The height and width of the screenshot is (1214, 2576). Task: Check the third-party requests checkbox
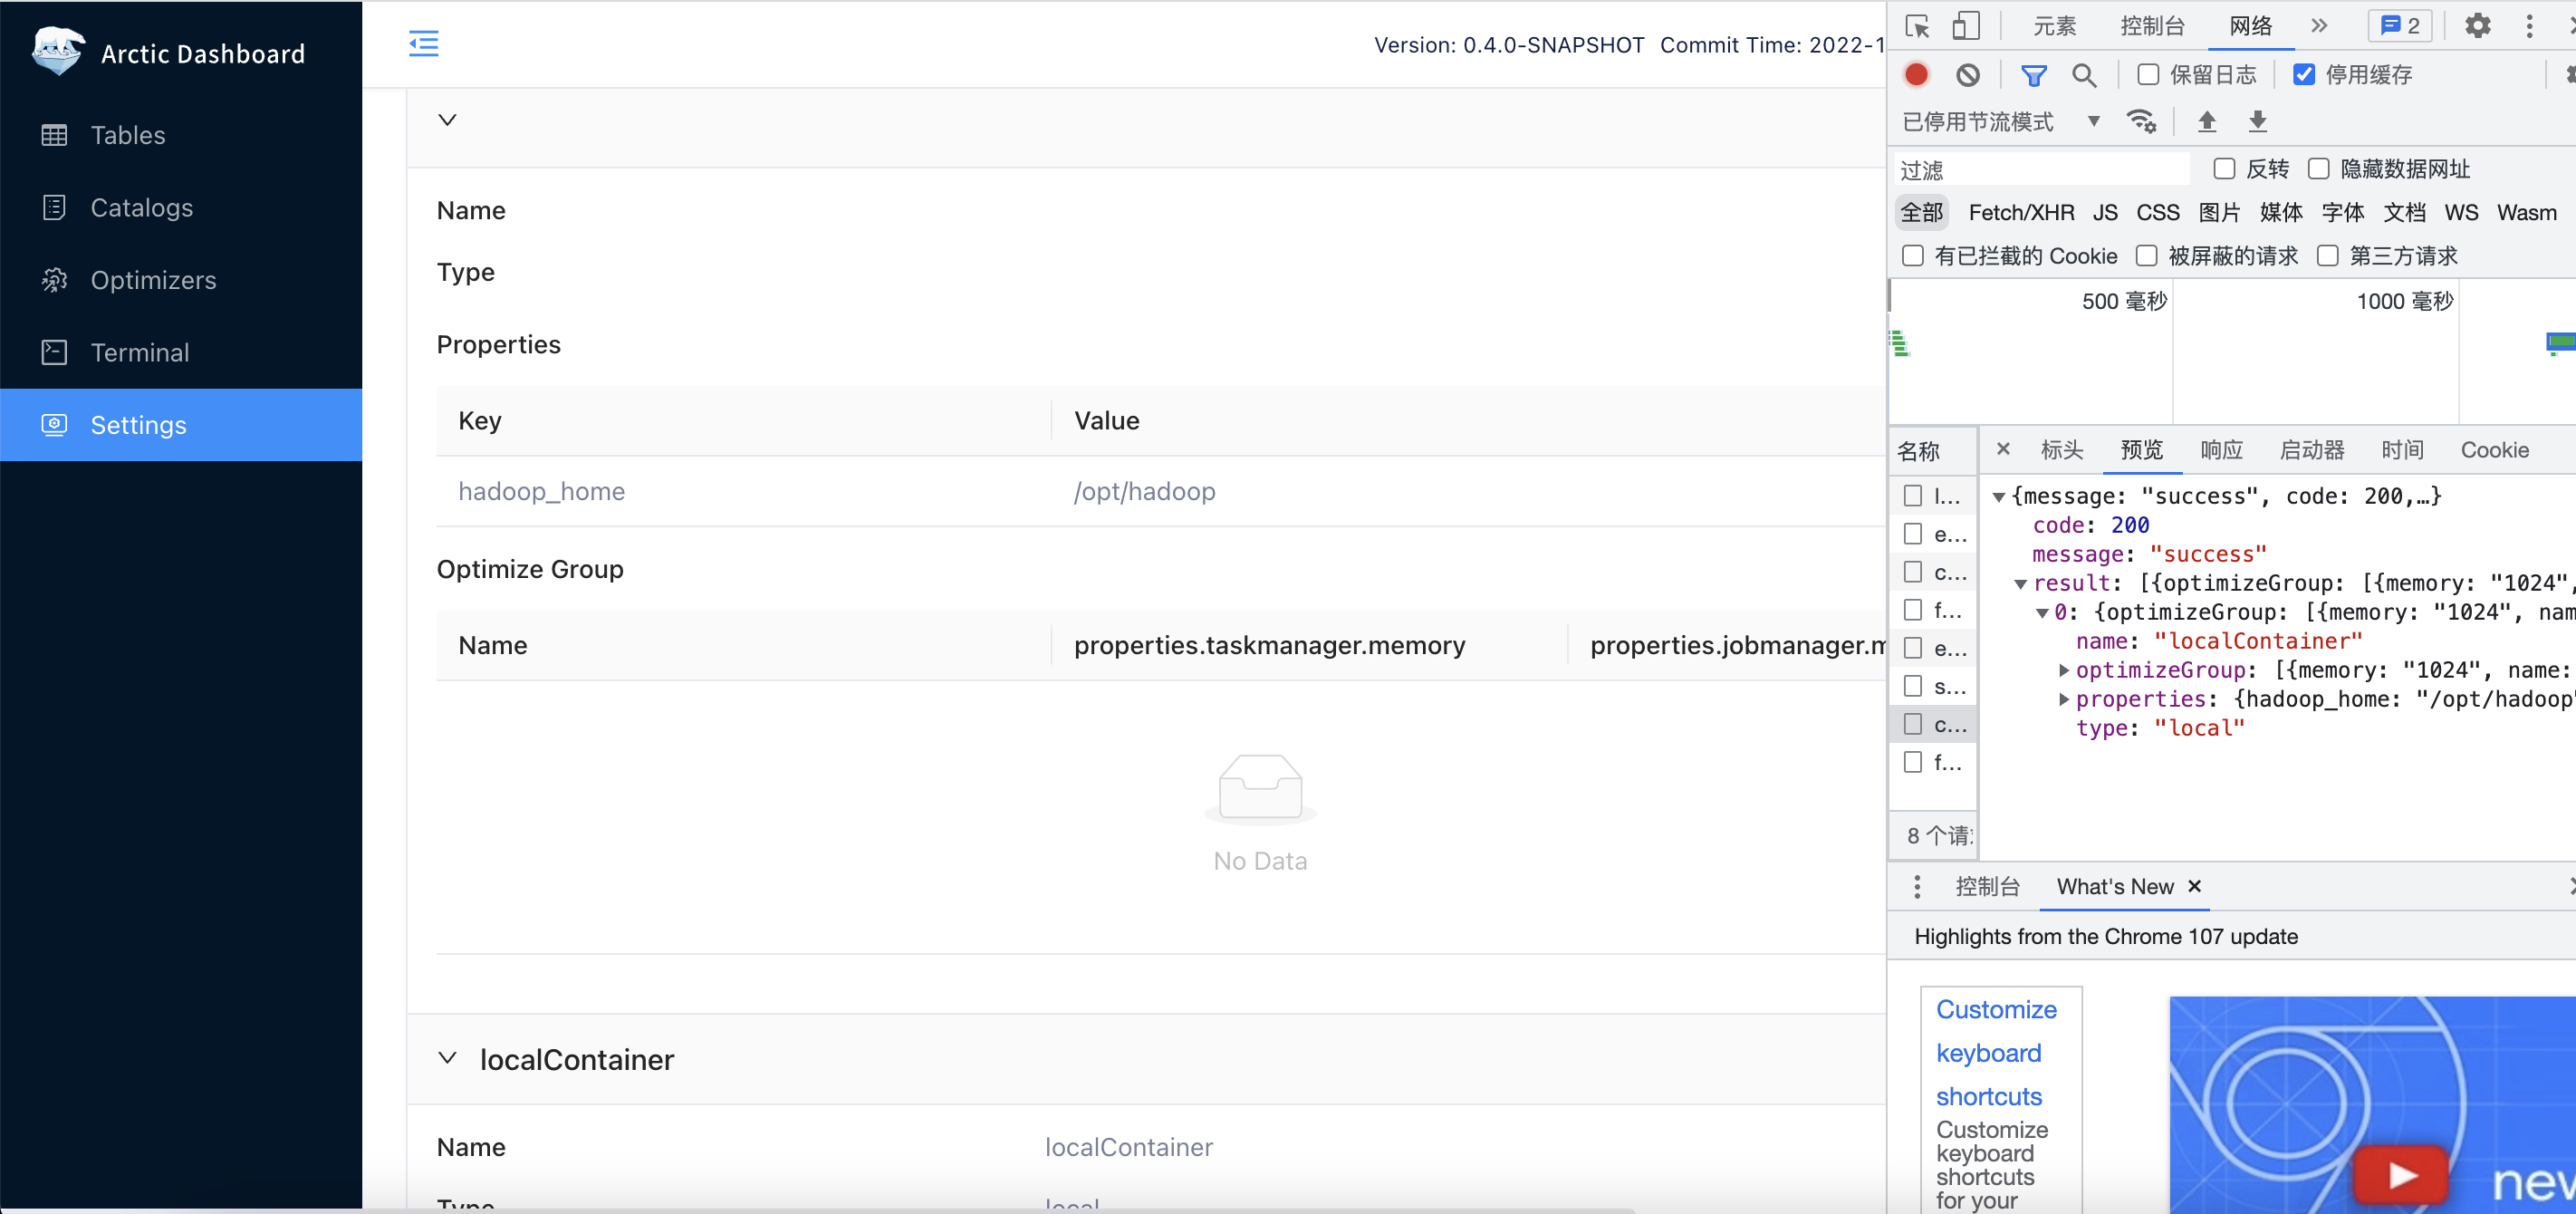(x=2327, y=256)
